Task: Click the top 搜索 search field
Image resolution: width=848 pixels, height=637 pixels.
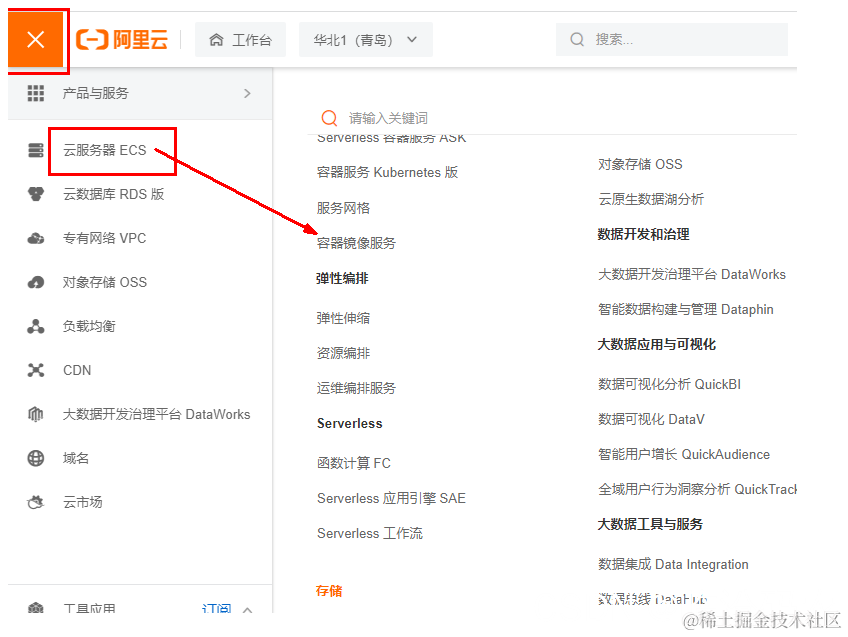Action: [672, 39]
